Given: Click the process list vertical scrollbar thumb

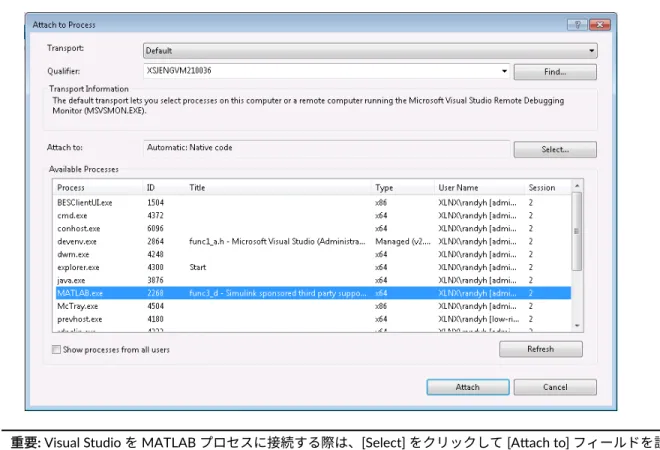Looking at the screenshot, I should tap(577, 231).
